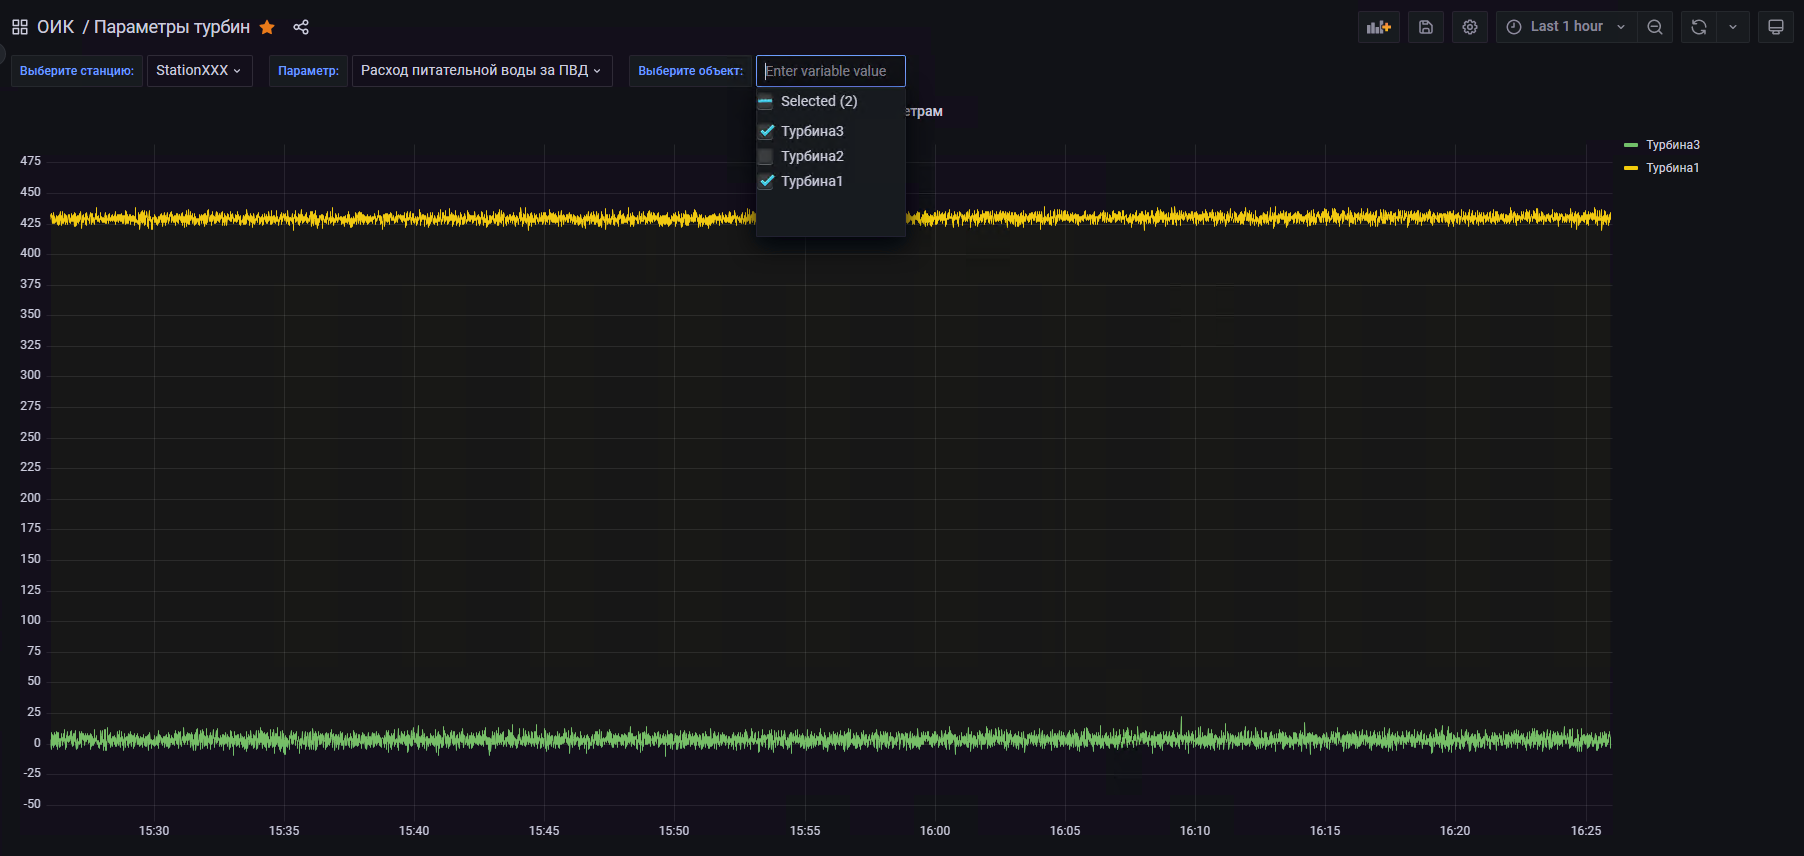
Task: Open the Last 1 hour time picker
Action: point(1566,27)
